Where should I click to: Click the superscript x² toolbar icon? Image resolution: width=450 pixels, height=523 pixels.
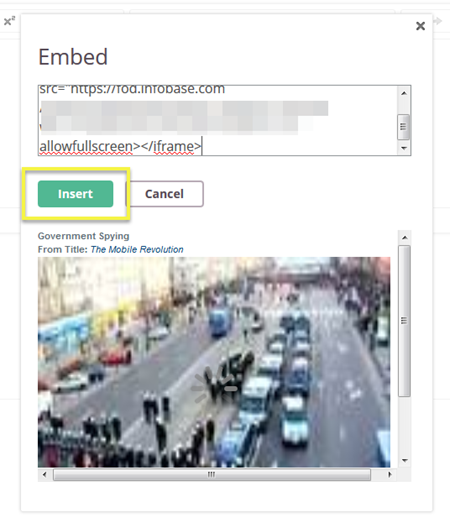click(9, 21)
